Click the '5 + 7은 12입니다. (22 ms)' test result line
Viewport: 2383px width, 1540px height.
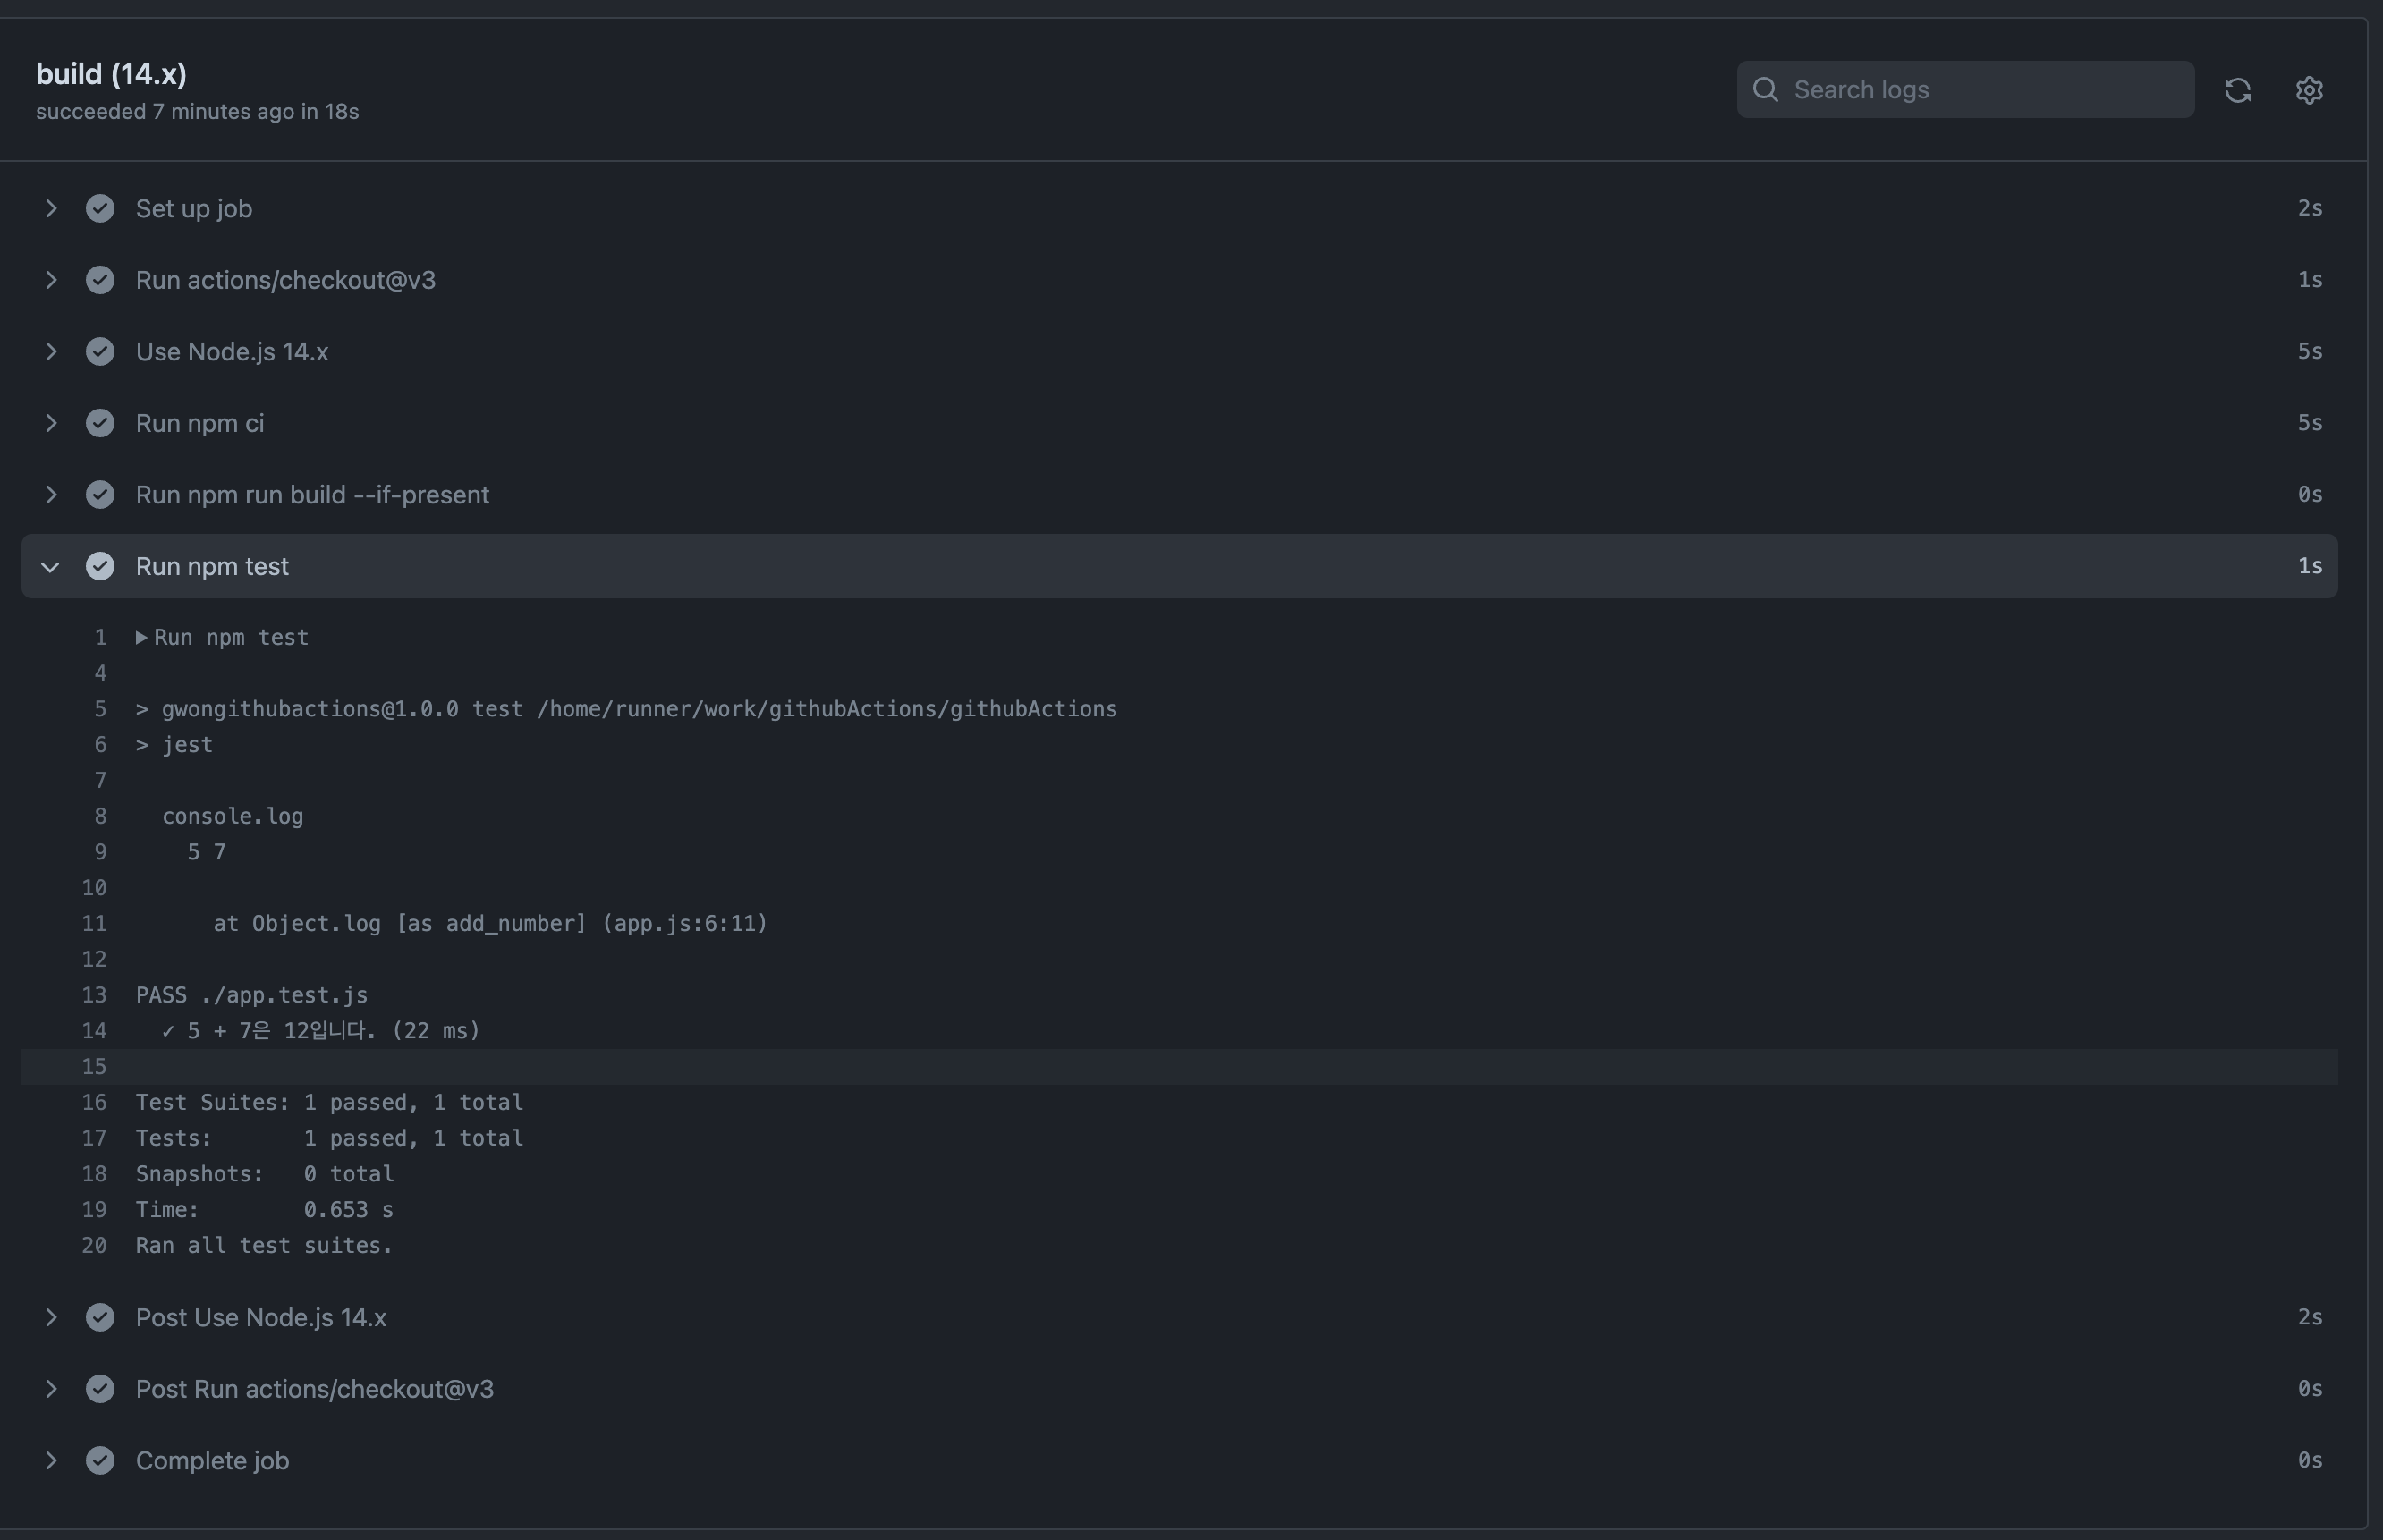[321, 1031]
